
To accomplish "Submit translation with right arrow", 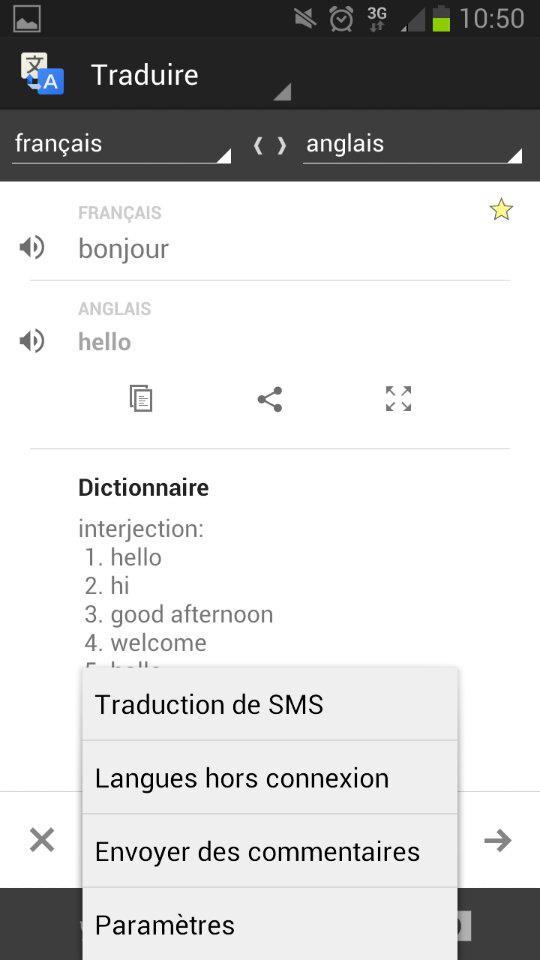I will (x=497, y=841).
